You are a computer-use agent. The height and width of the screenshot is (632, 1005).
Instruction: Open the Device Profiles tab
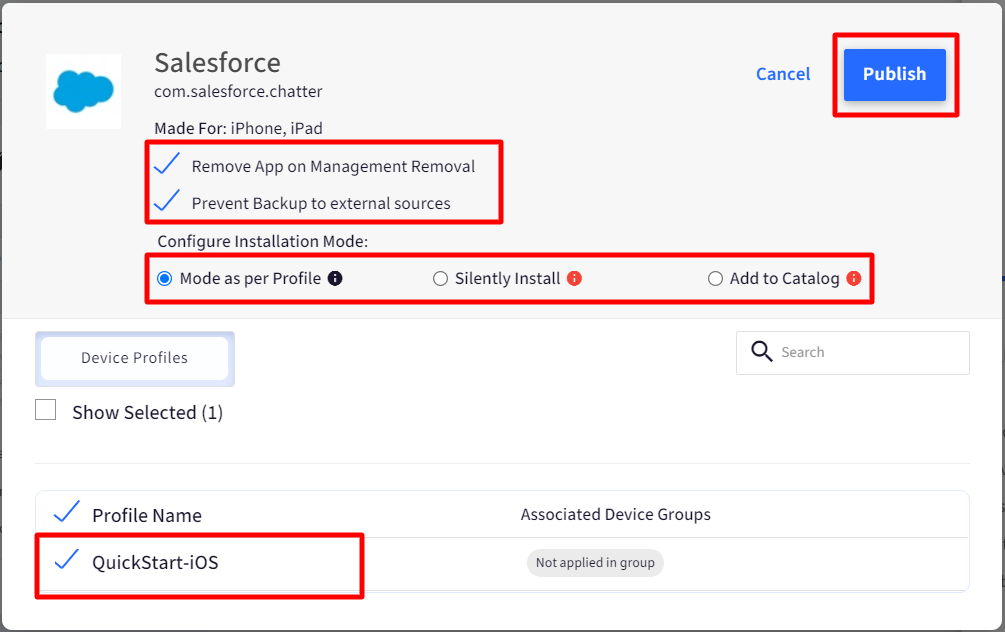point(135,358)
